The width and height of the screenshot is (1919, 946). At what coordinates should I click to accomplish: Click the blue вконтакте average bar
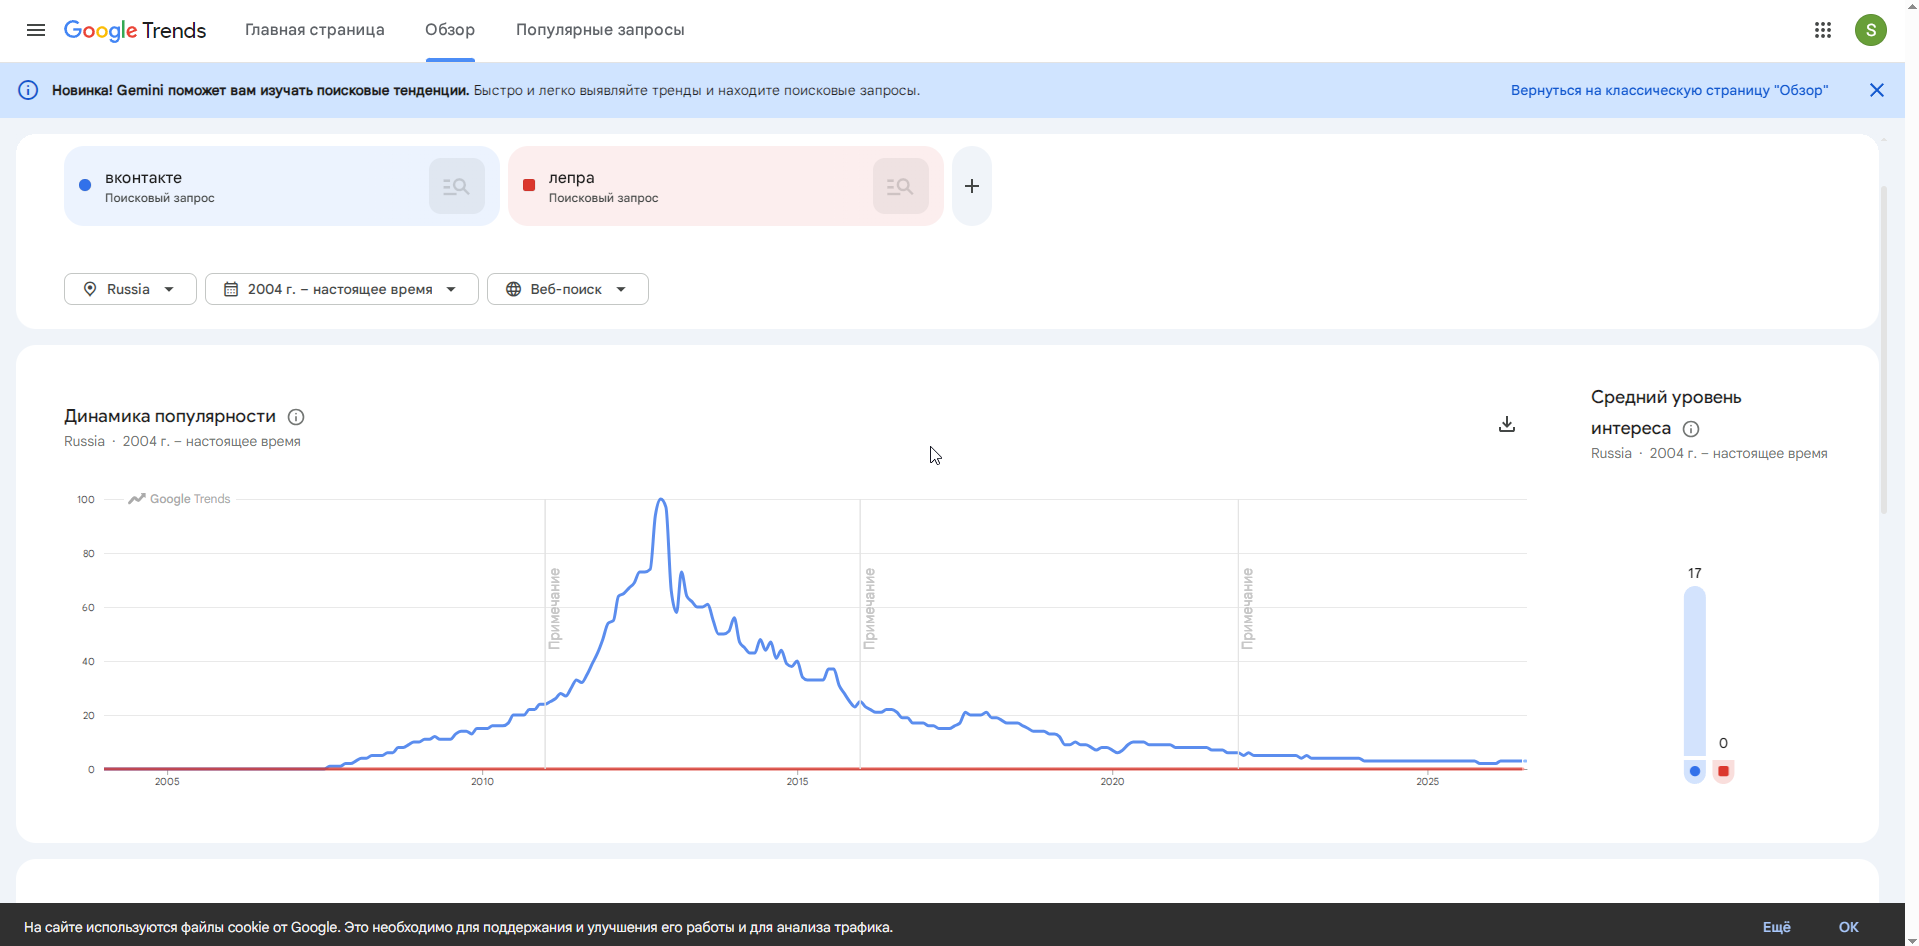[1694, 671]
